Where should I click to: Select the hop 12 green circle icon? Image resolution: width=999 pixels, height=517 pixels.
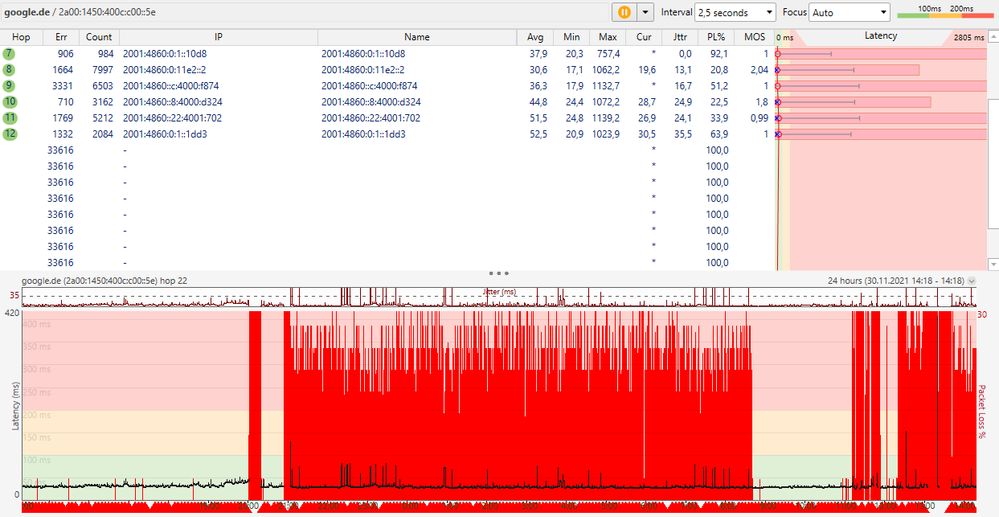[x=10, y=134]
